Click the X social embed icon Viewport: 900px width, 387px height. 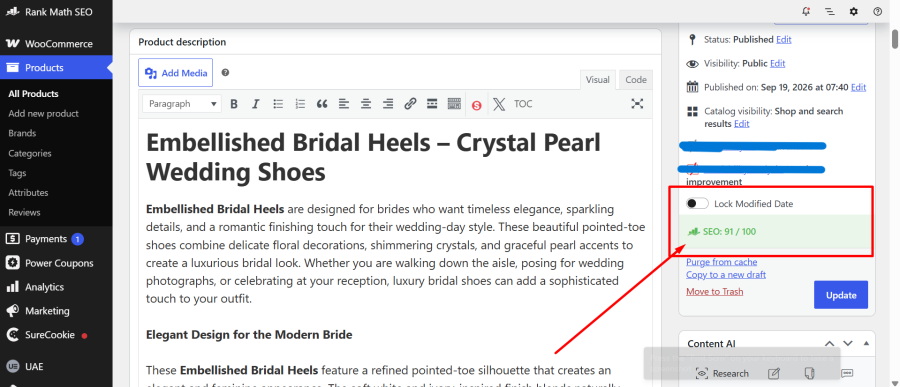click(499, 104)
